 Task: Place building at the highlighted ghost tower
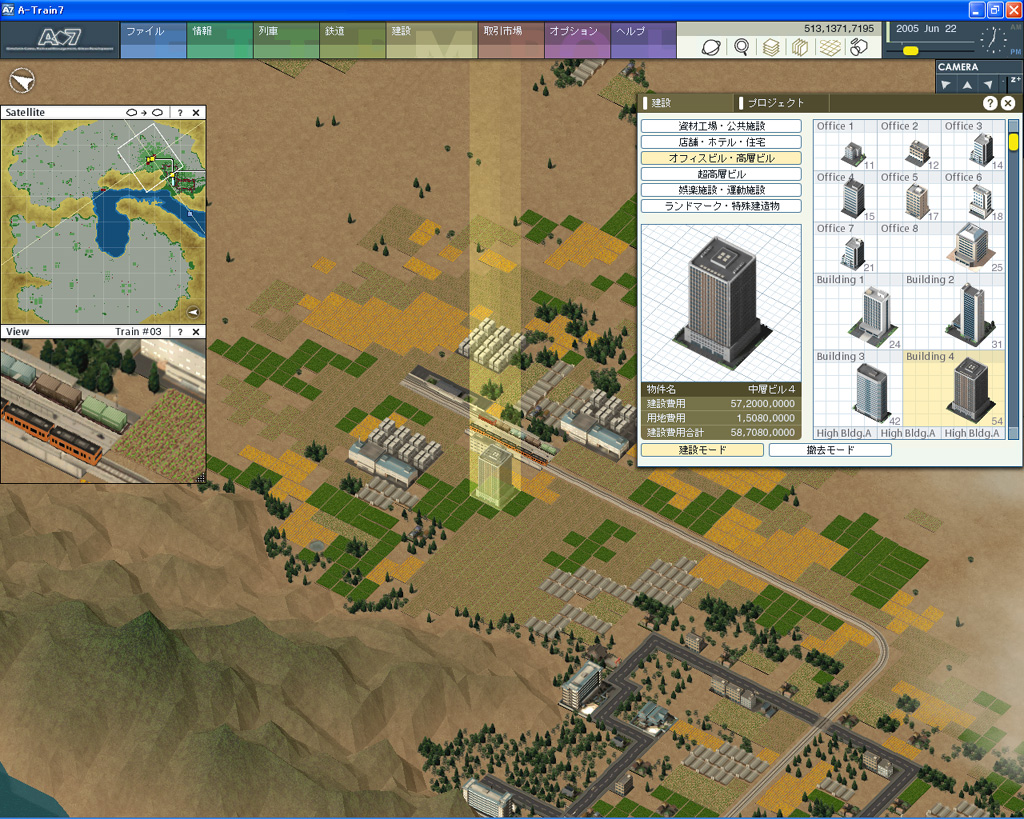pyautogui.click(x=494, y=477)
